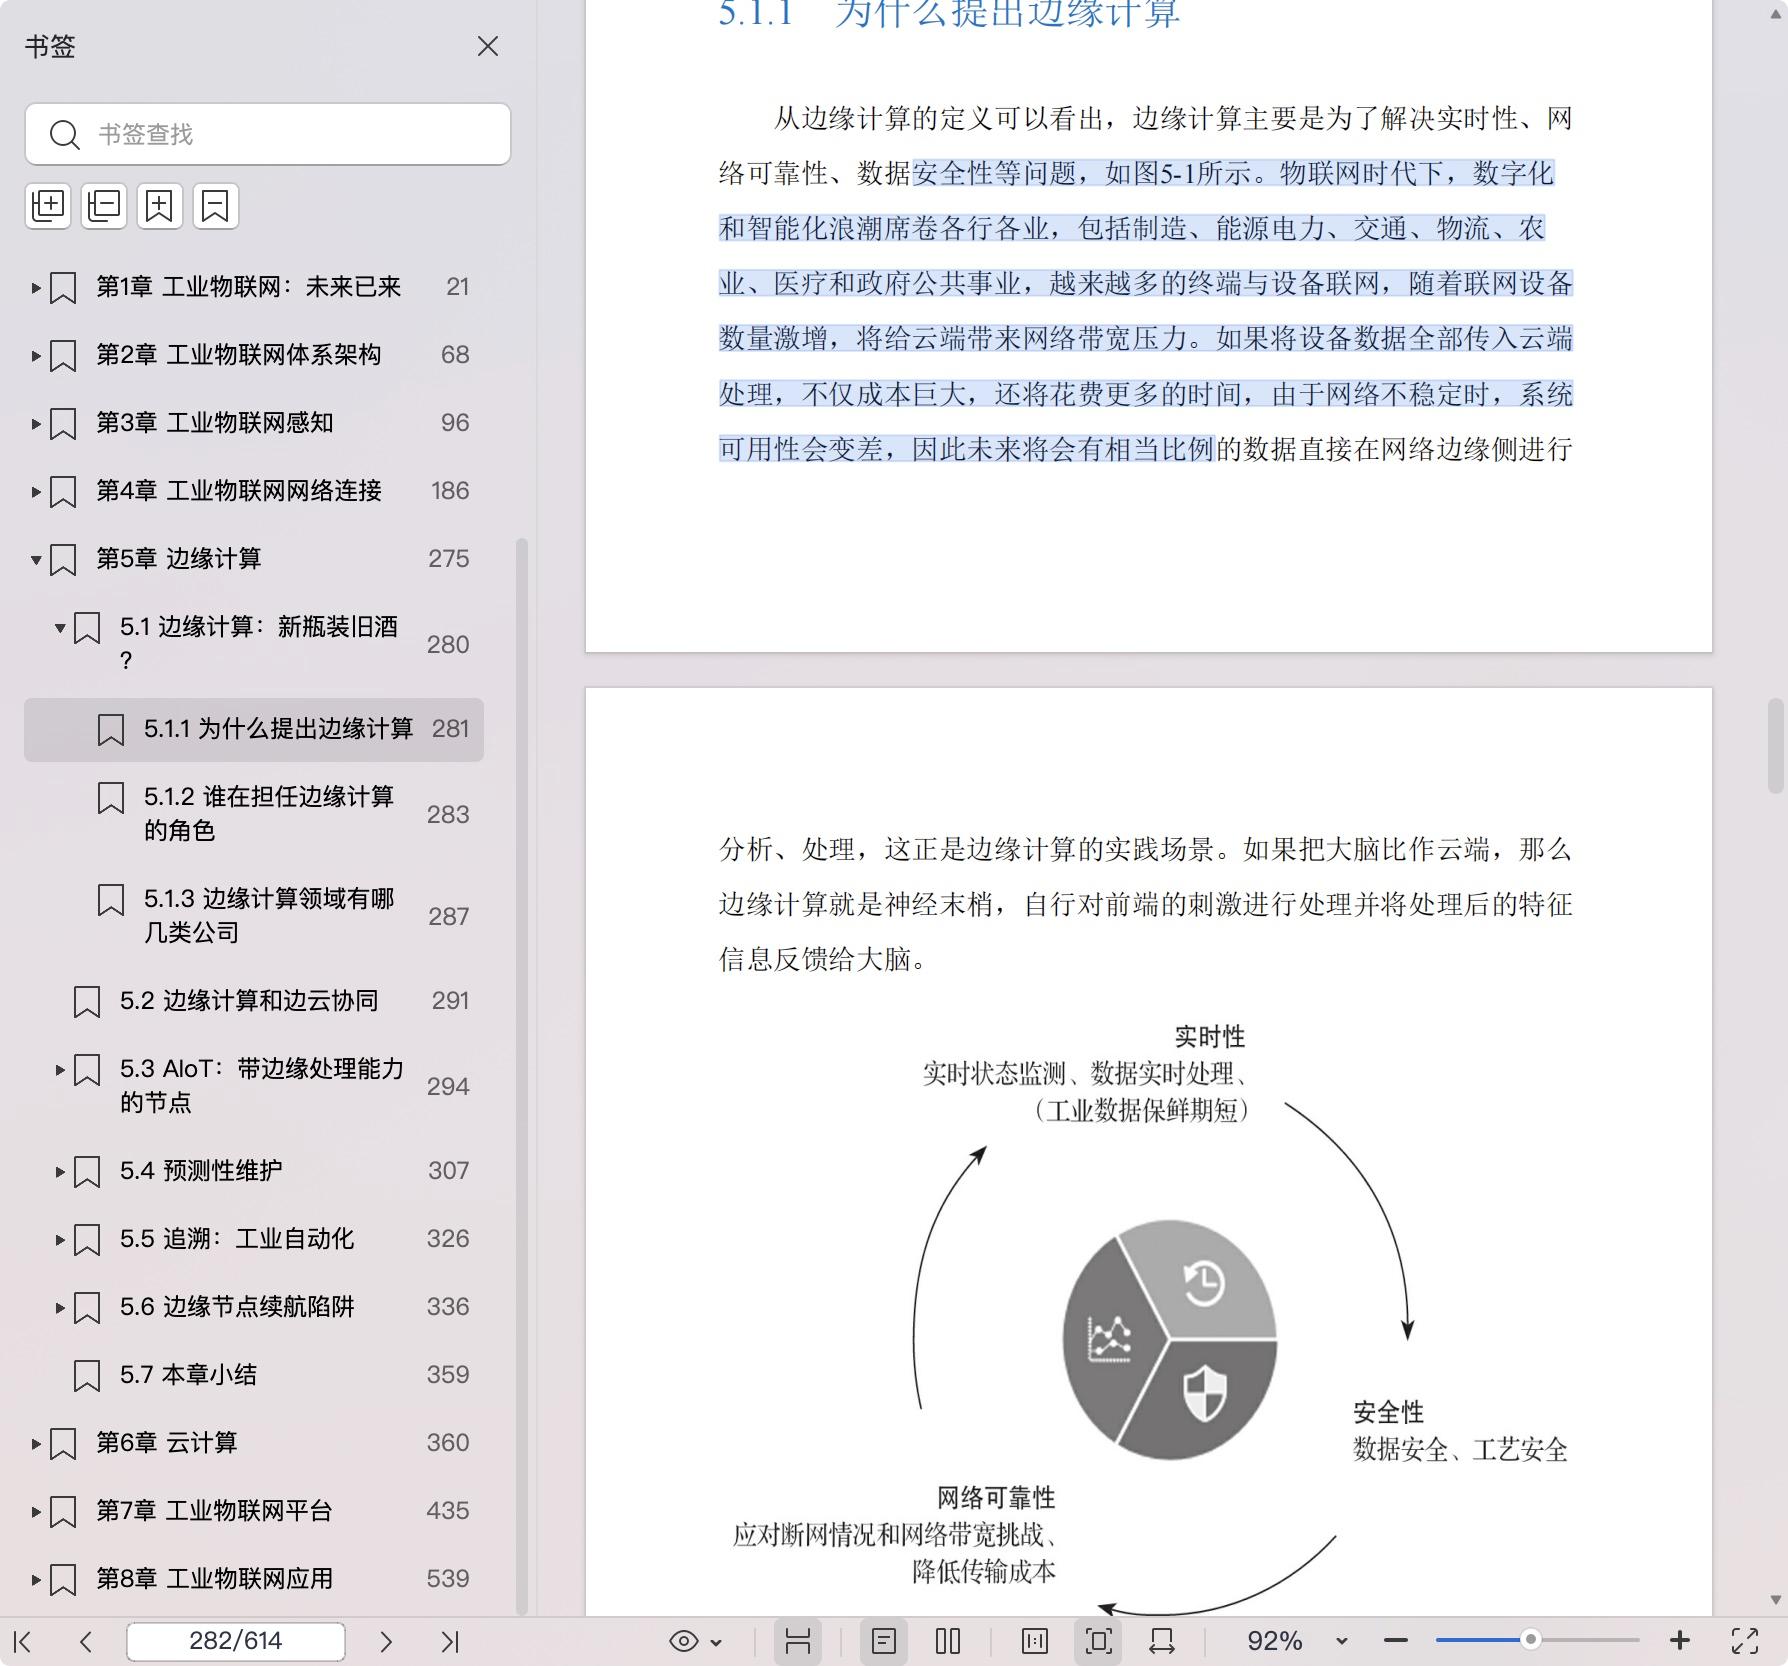Click the page number field 282/614
This screenshot has width=1788, height=1666.
point(236,1641)
